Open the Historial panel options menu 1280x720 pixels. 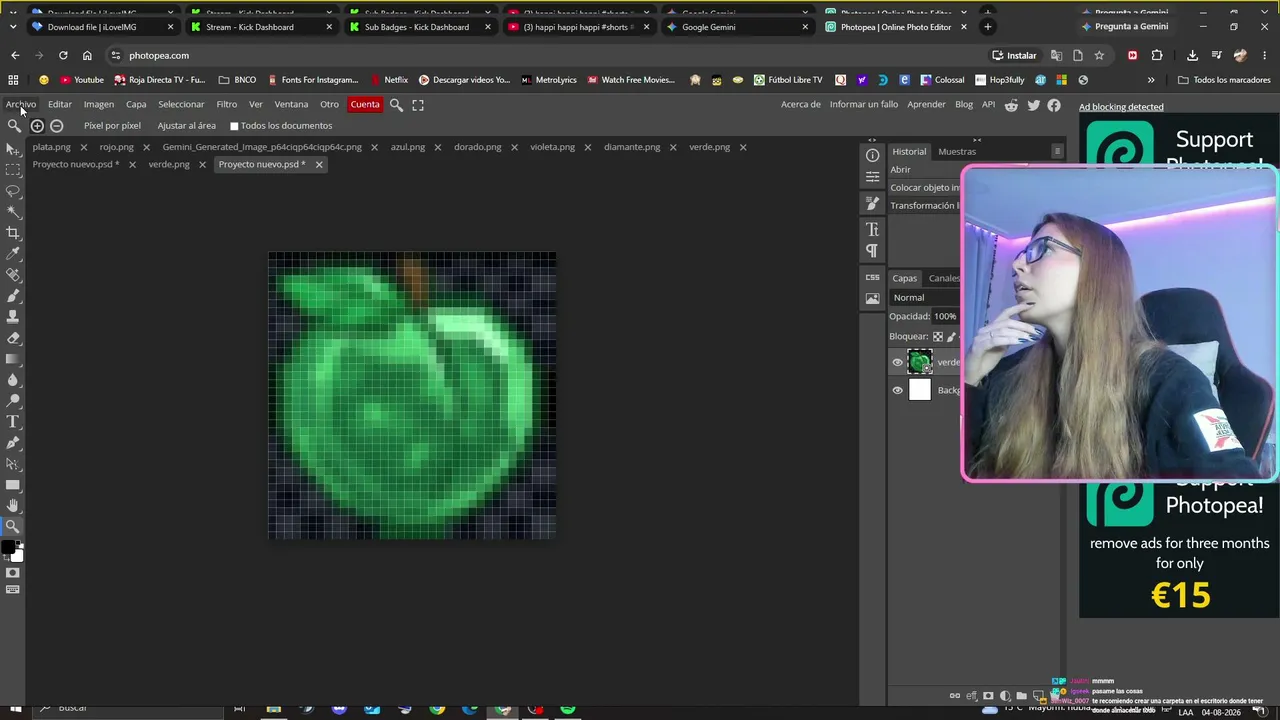pyautogui.click(x=1057, y=151)
